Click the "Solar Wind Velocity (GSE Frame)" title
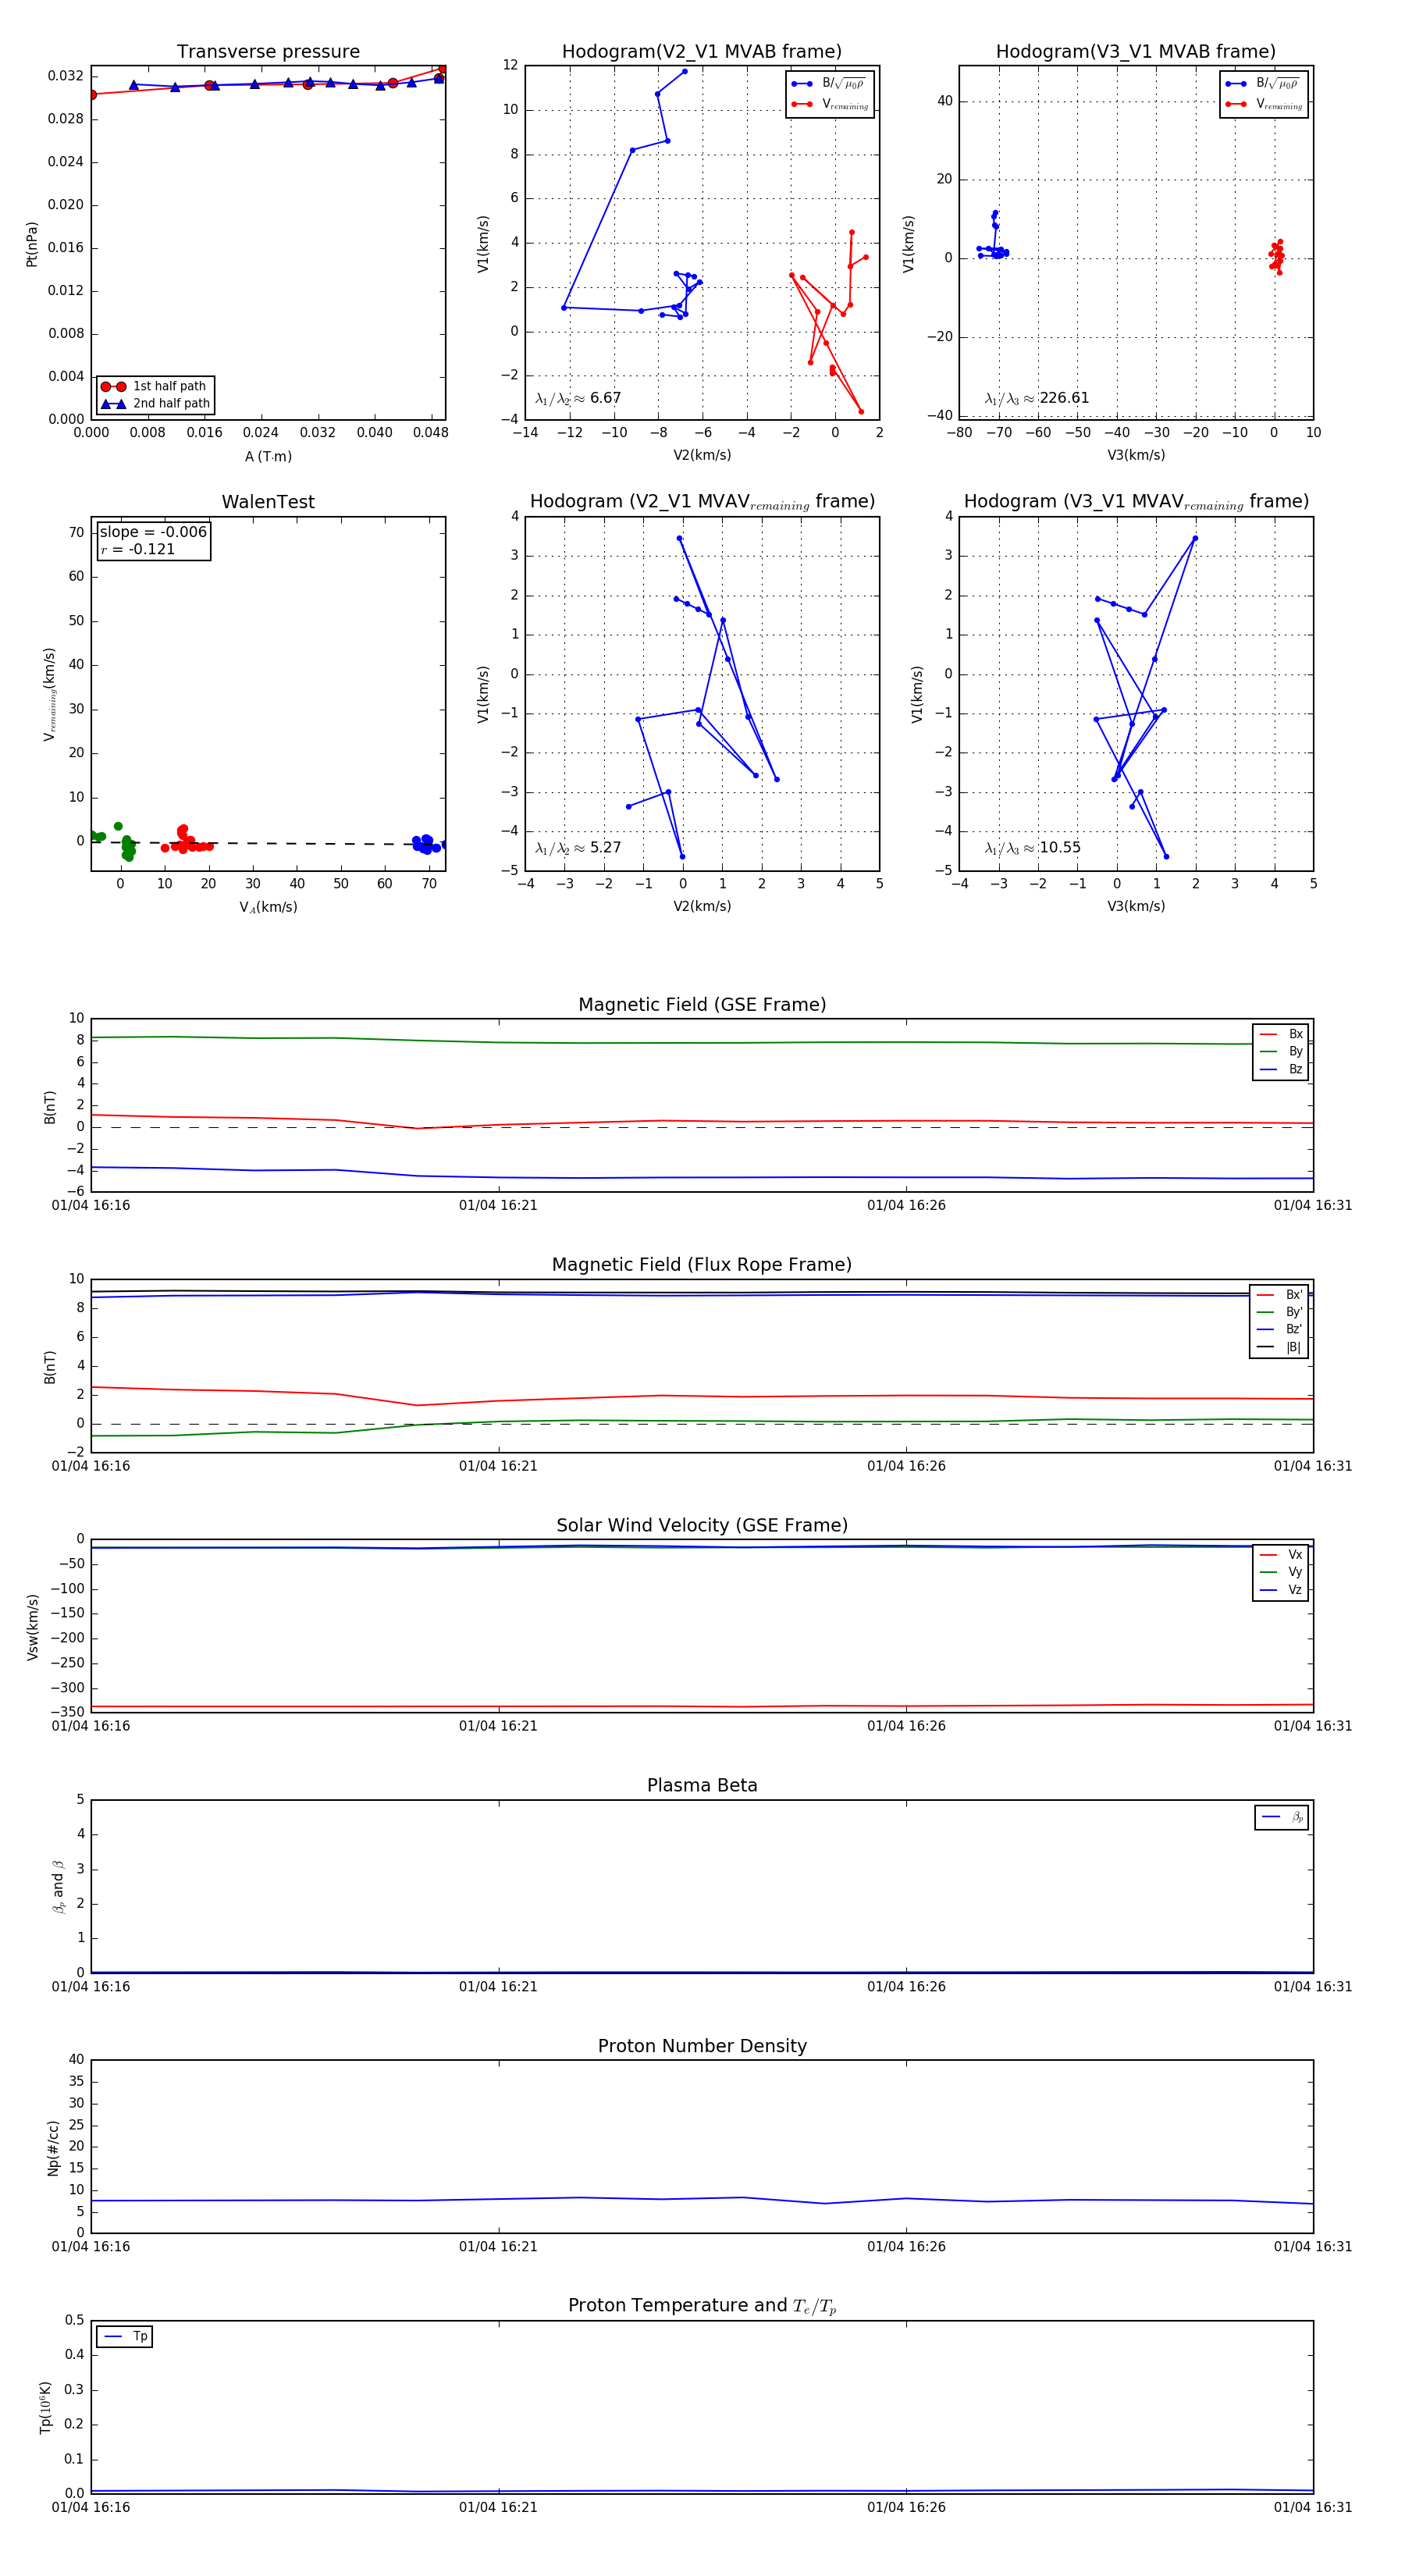The image size is (1405, 2576). [702, 1525]
